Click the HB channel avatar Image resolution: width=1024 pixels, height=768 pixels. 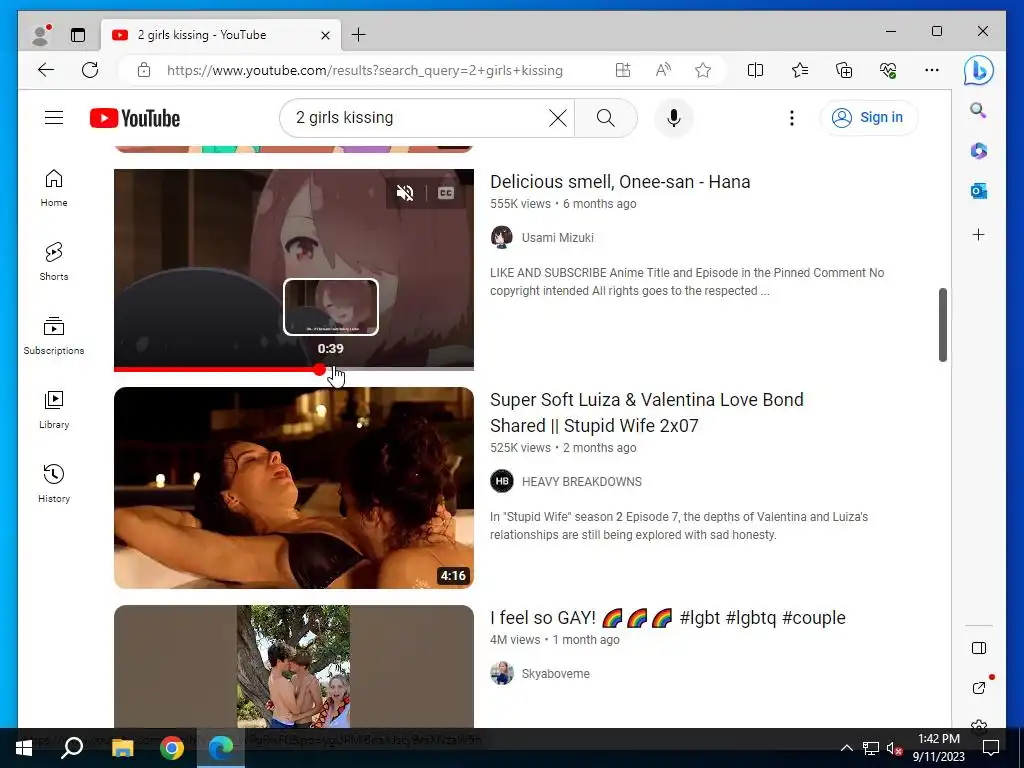(x=502, y=482)
